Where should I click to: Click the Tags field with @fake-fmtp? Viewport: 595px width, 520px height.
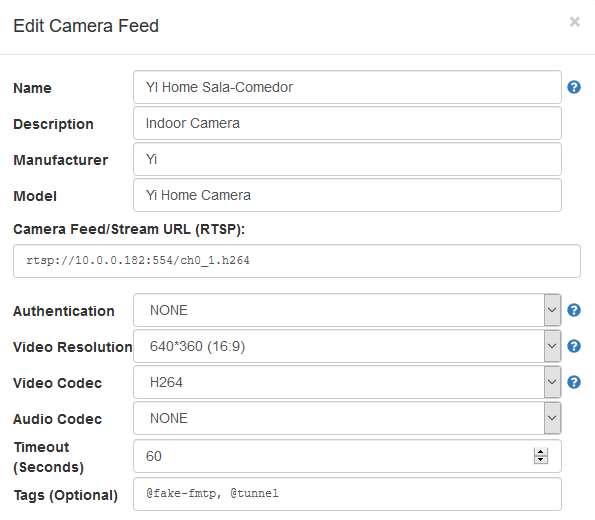(347, 494)
